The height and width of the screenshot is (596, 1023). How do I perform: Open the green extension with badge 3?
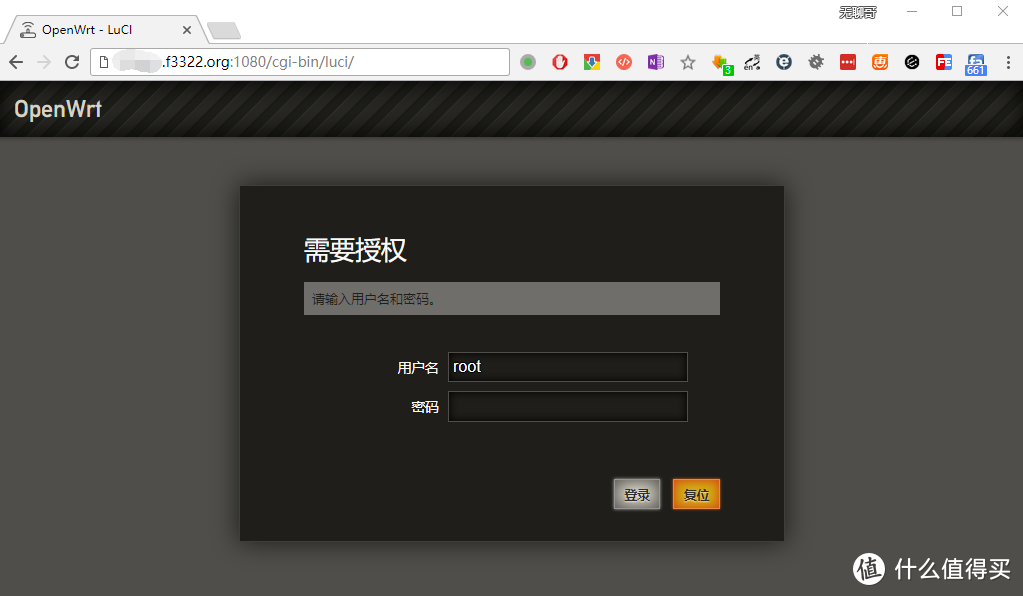pyautogui.click(x=719, y=62)
